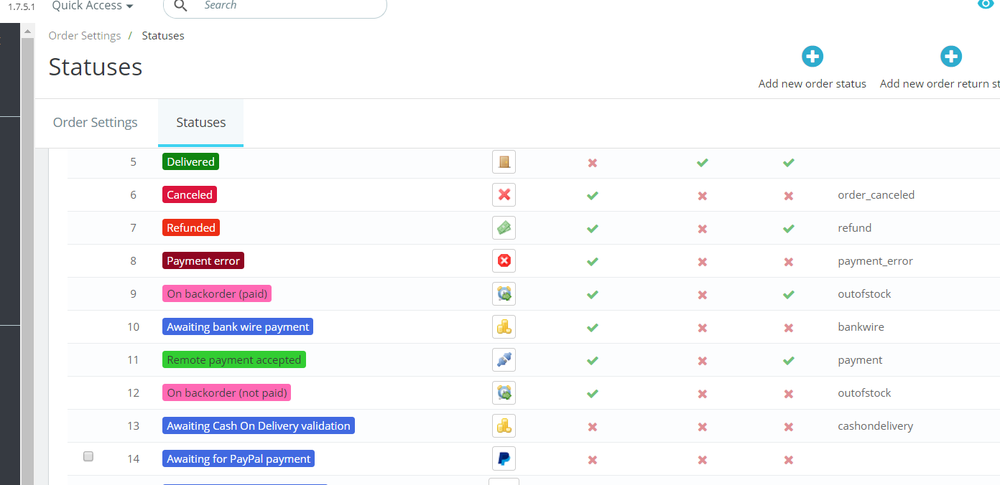Click the Payment error status icon
This screenshot has width=1000, height=485.
504,261
